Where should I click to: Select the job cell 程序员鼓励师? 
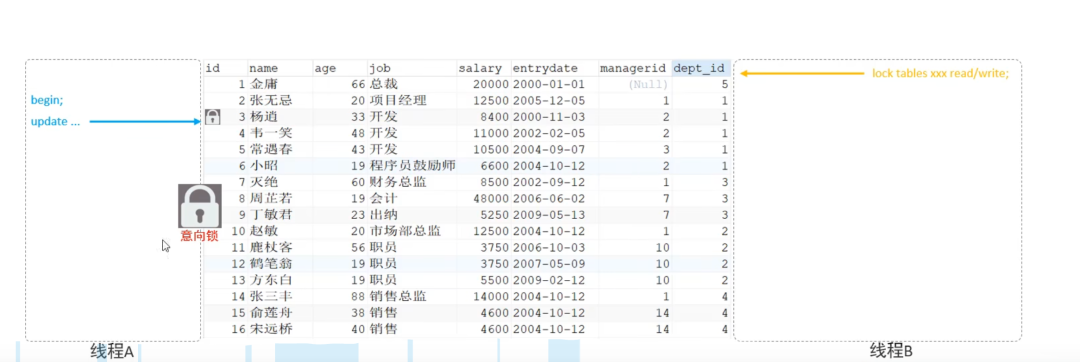click(412, 166)
